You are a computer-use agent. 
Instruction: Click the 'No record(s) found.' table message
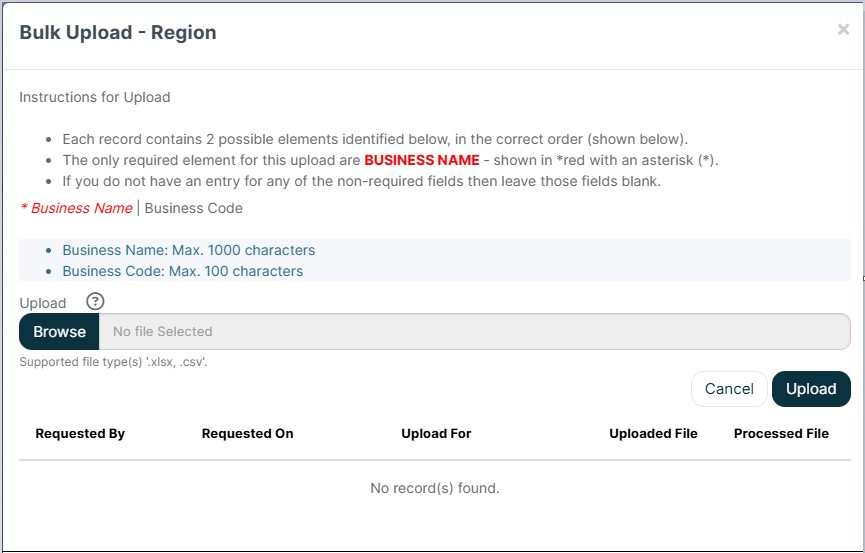(x=434, y=488)
